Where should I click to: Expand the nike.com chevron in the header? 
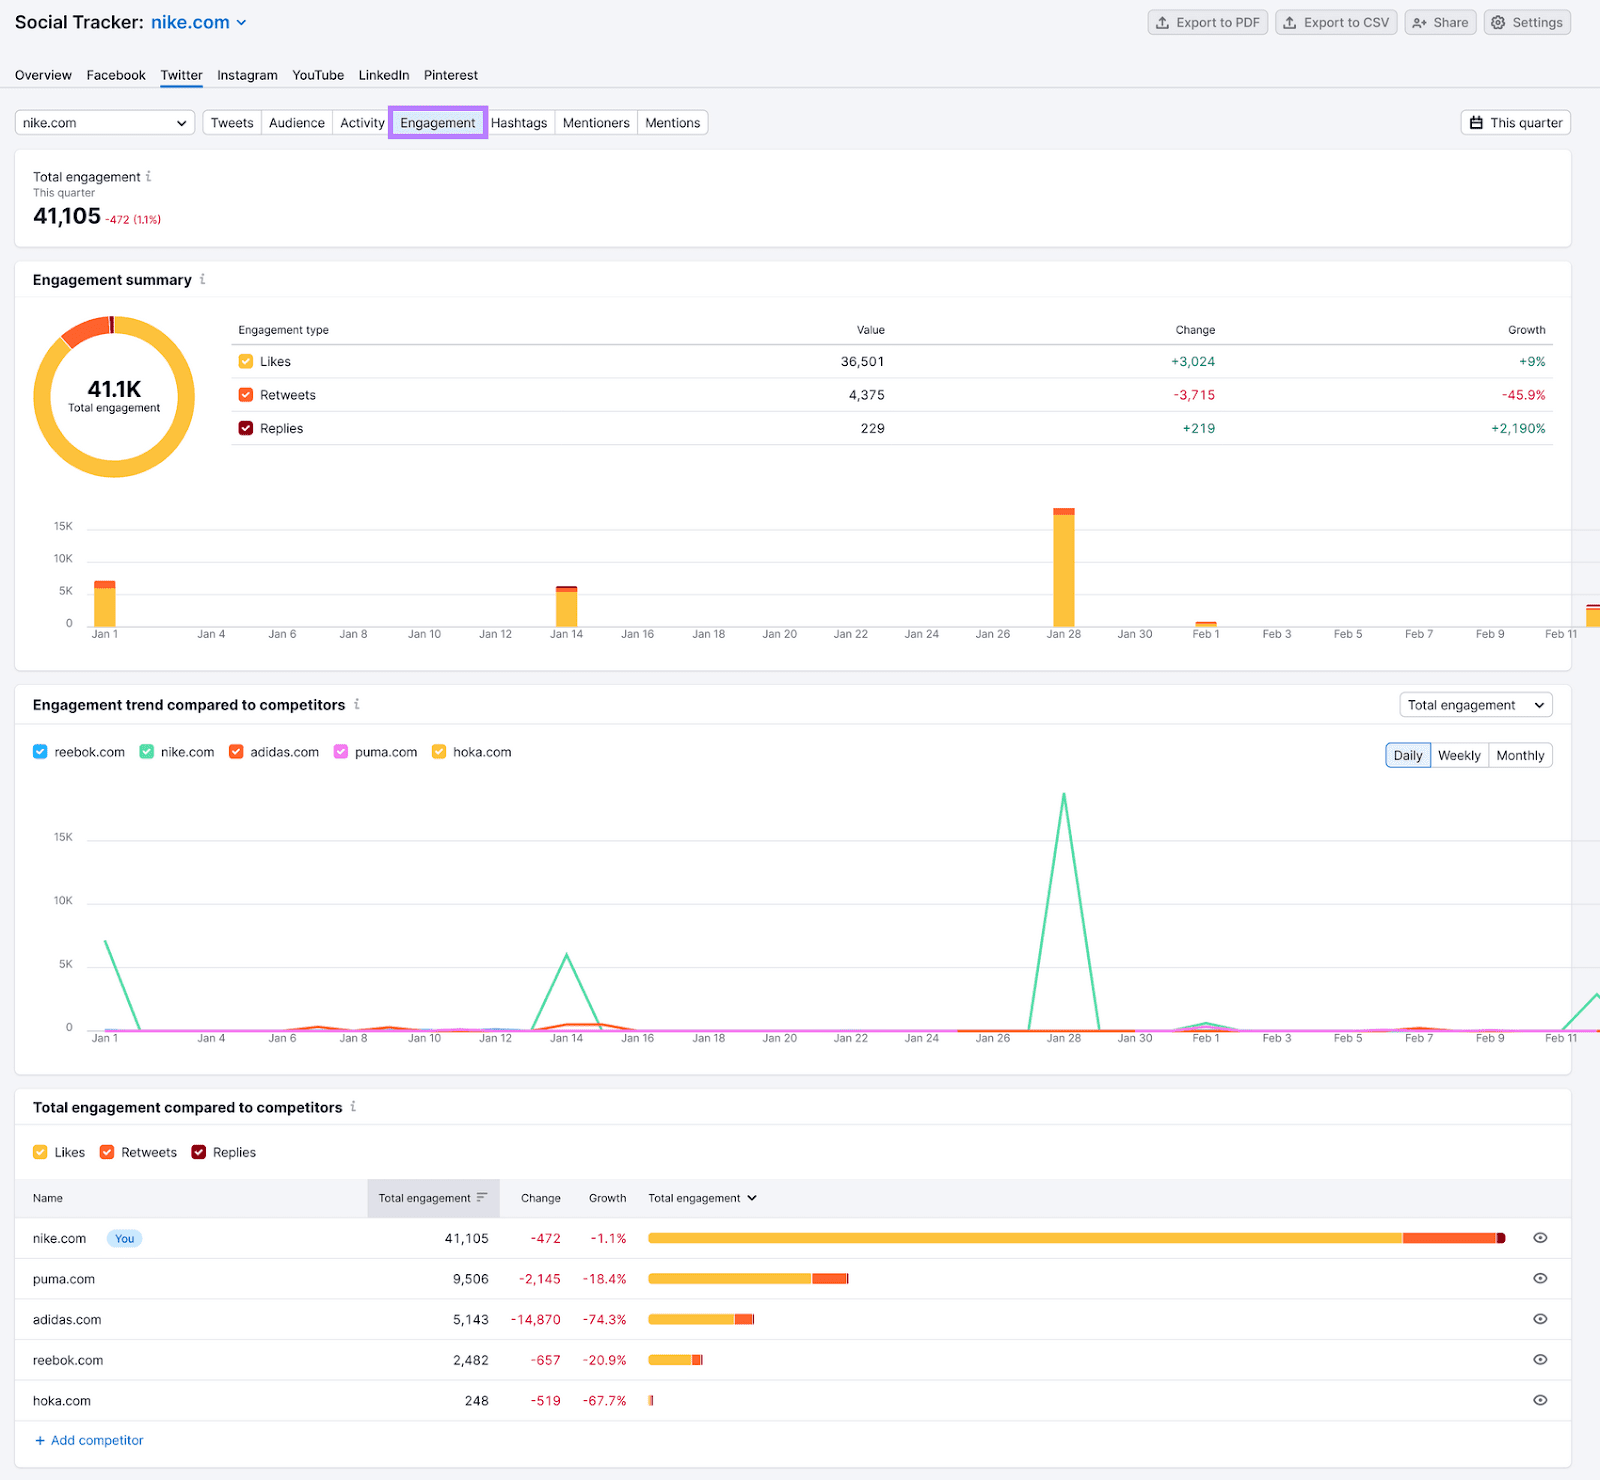click(x=240, y=22)
